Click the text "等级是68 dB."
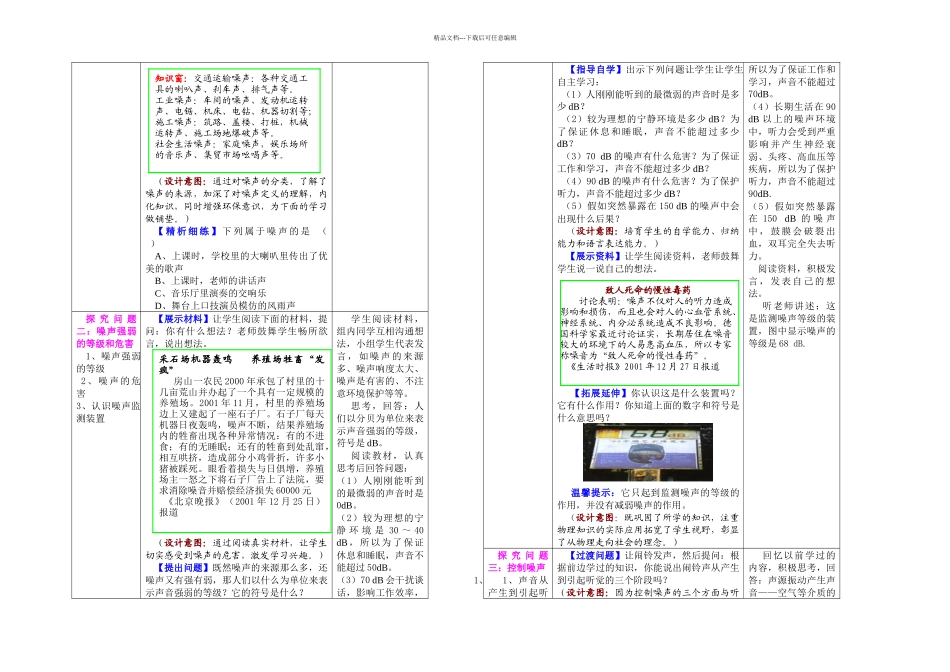Screen dimensions: 950x672 [777, 343]
